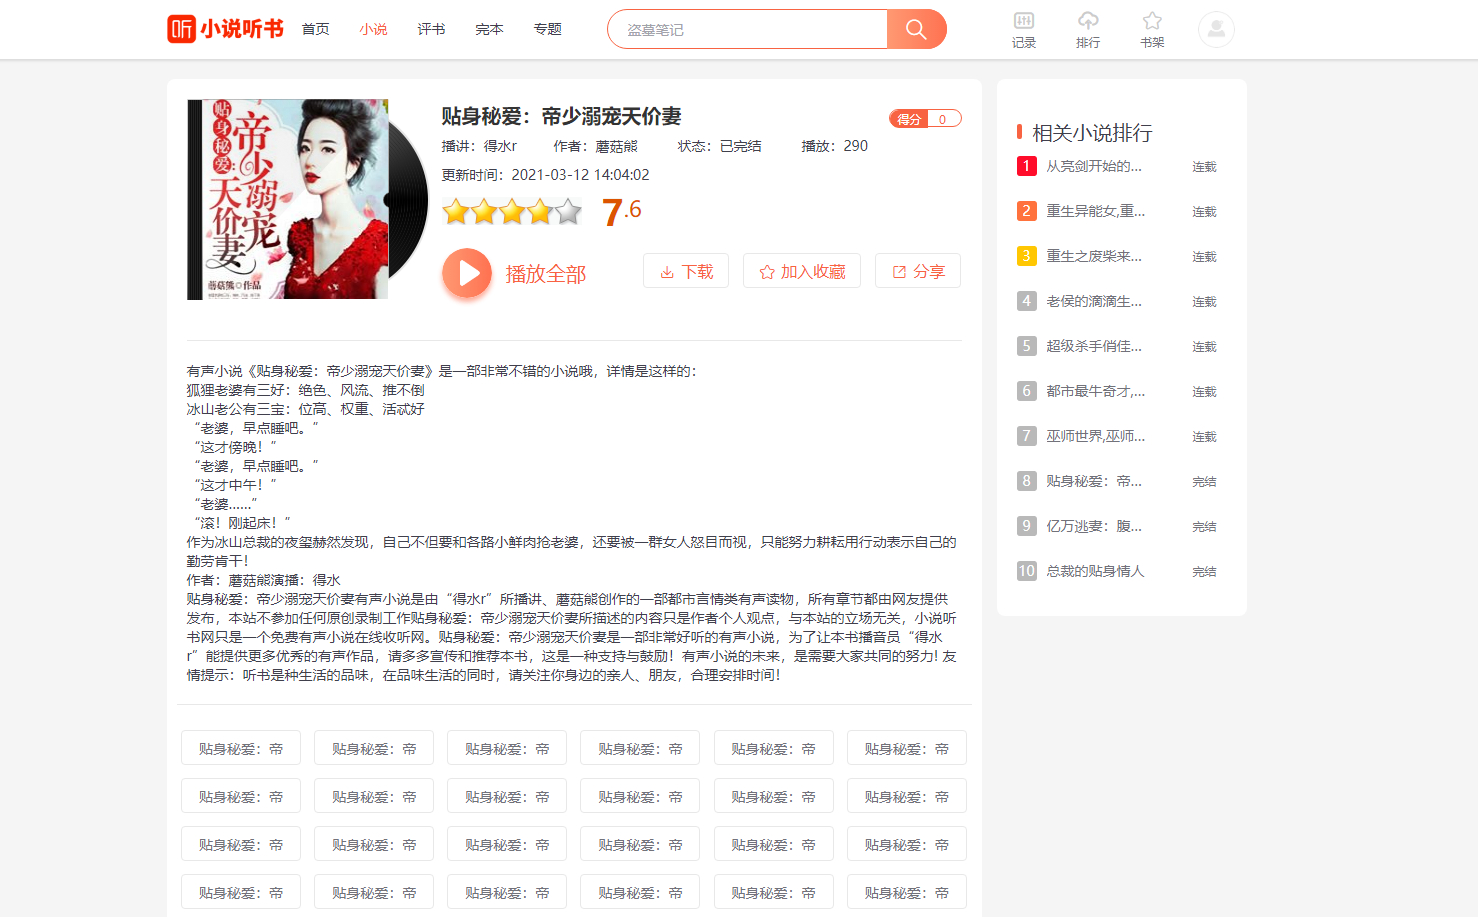Open the 记录 history icon

point(1024,30)
